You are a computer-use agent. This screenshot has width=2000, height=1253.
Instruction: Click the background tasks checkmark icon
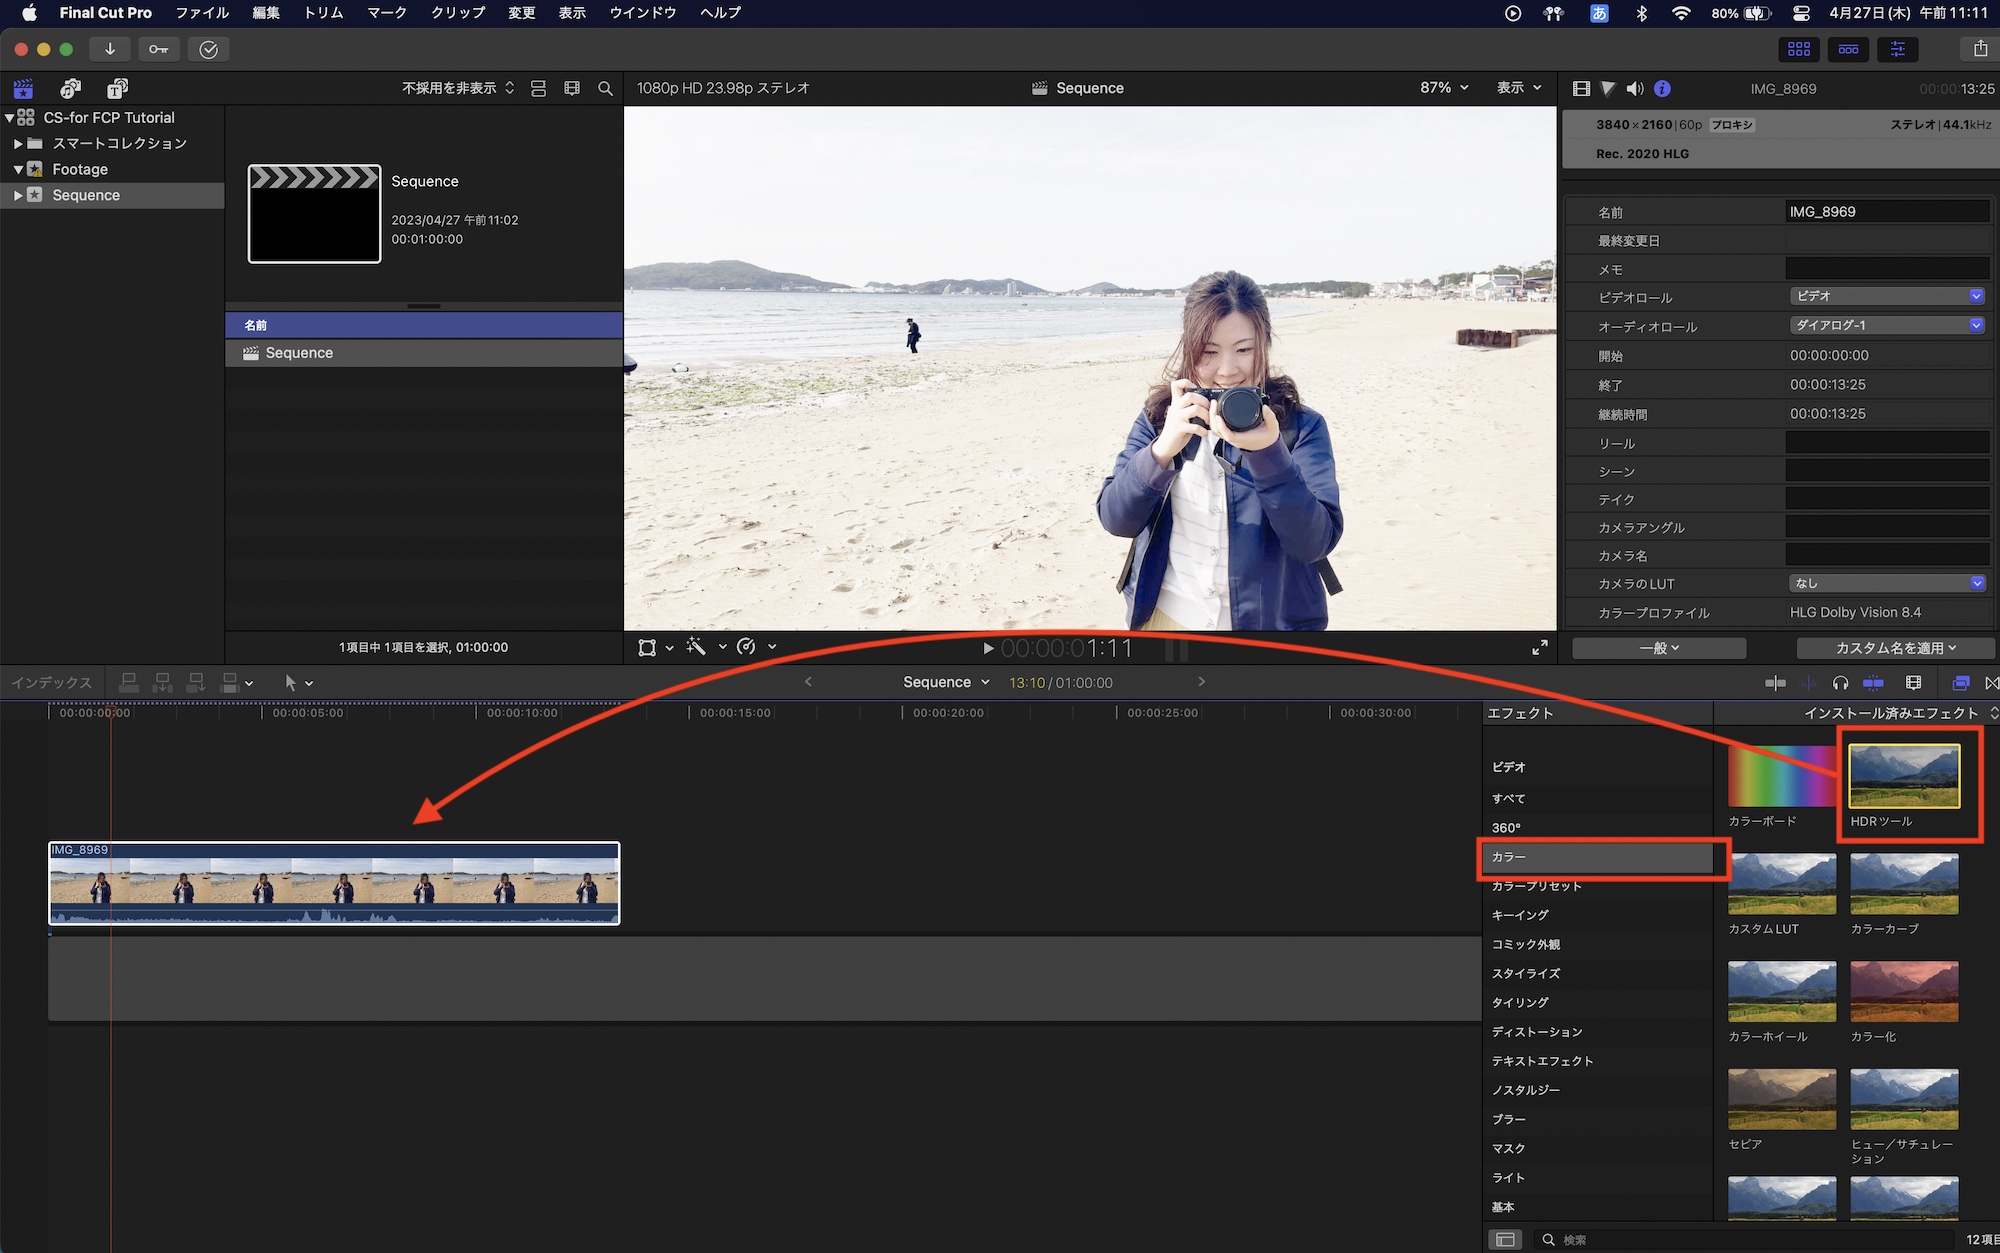(208, 49)
